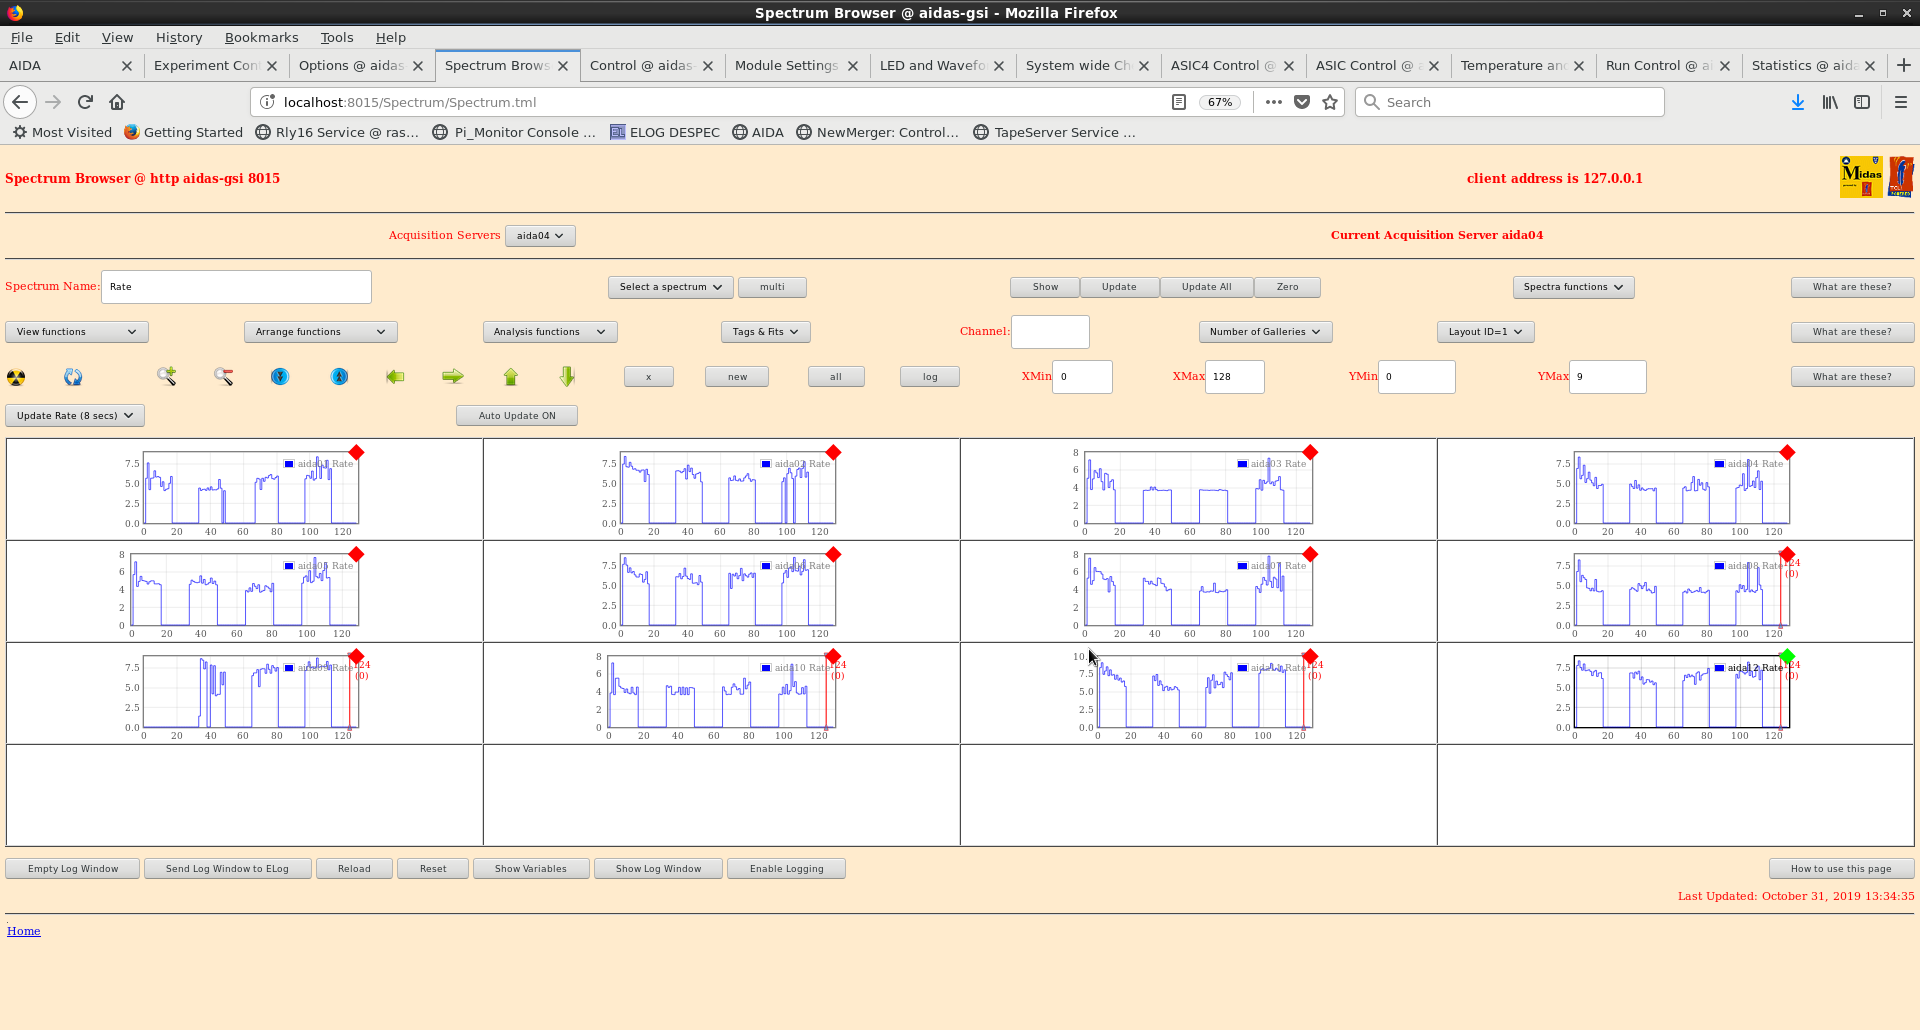
Task: Select the aida07 Rate spectrum plot
Action: (x=1198, y=592)
